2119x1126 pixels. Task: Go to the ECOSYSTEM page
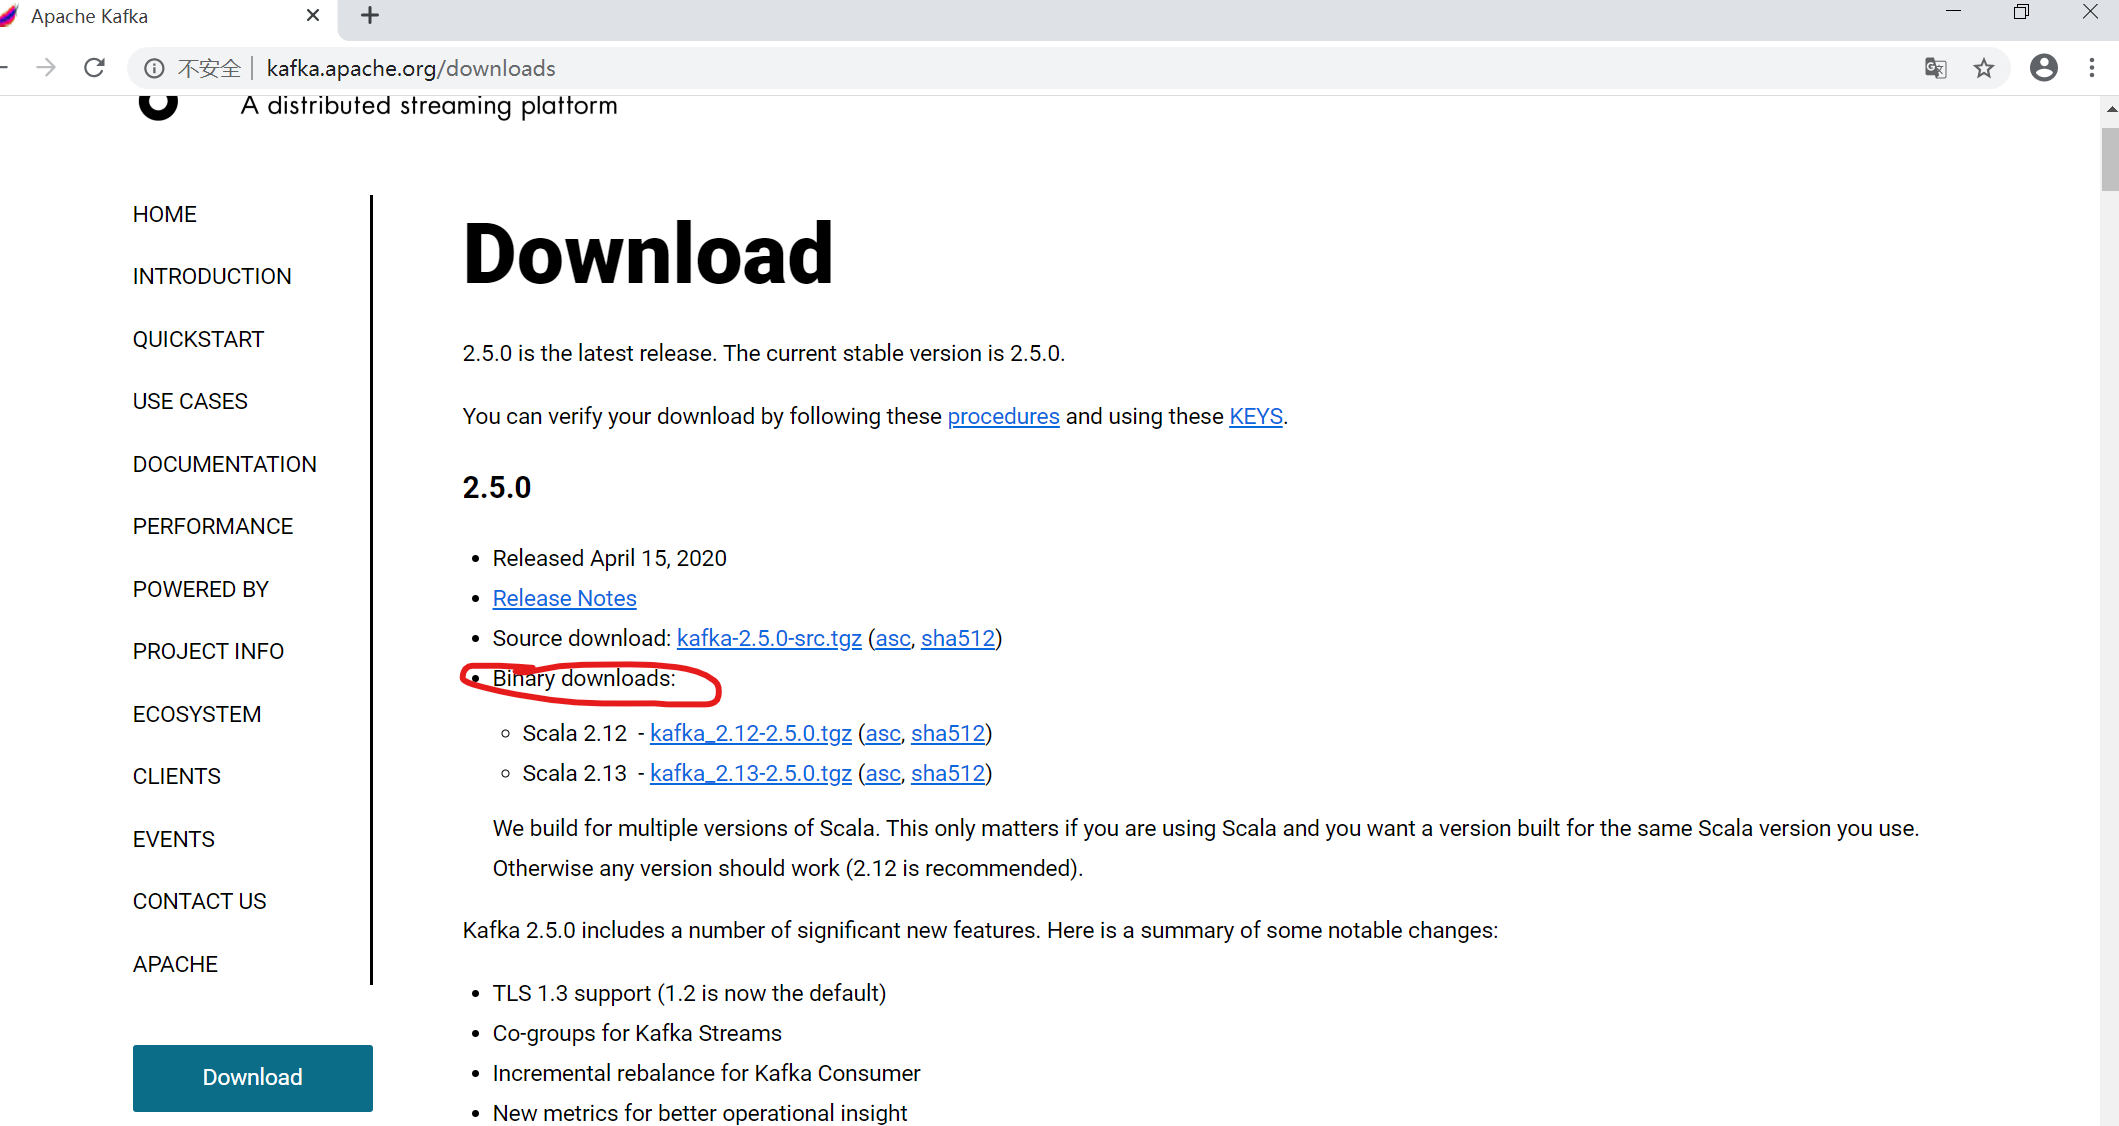pyautogui.click(x=197, y=714)
